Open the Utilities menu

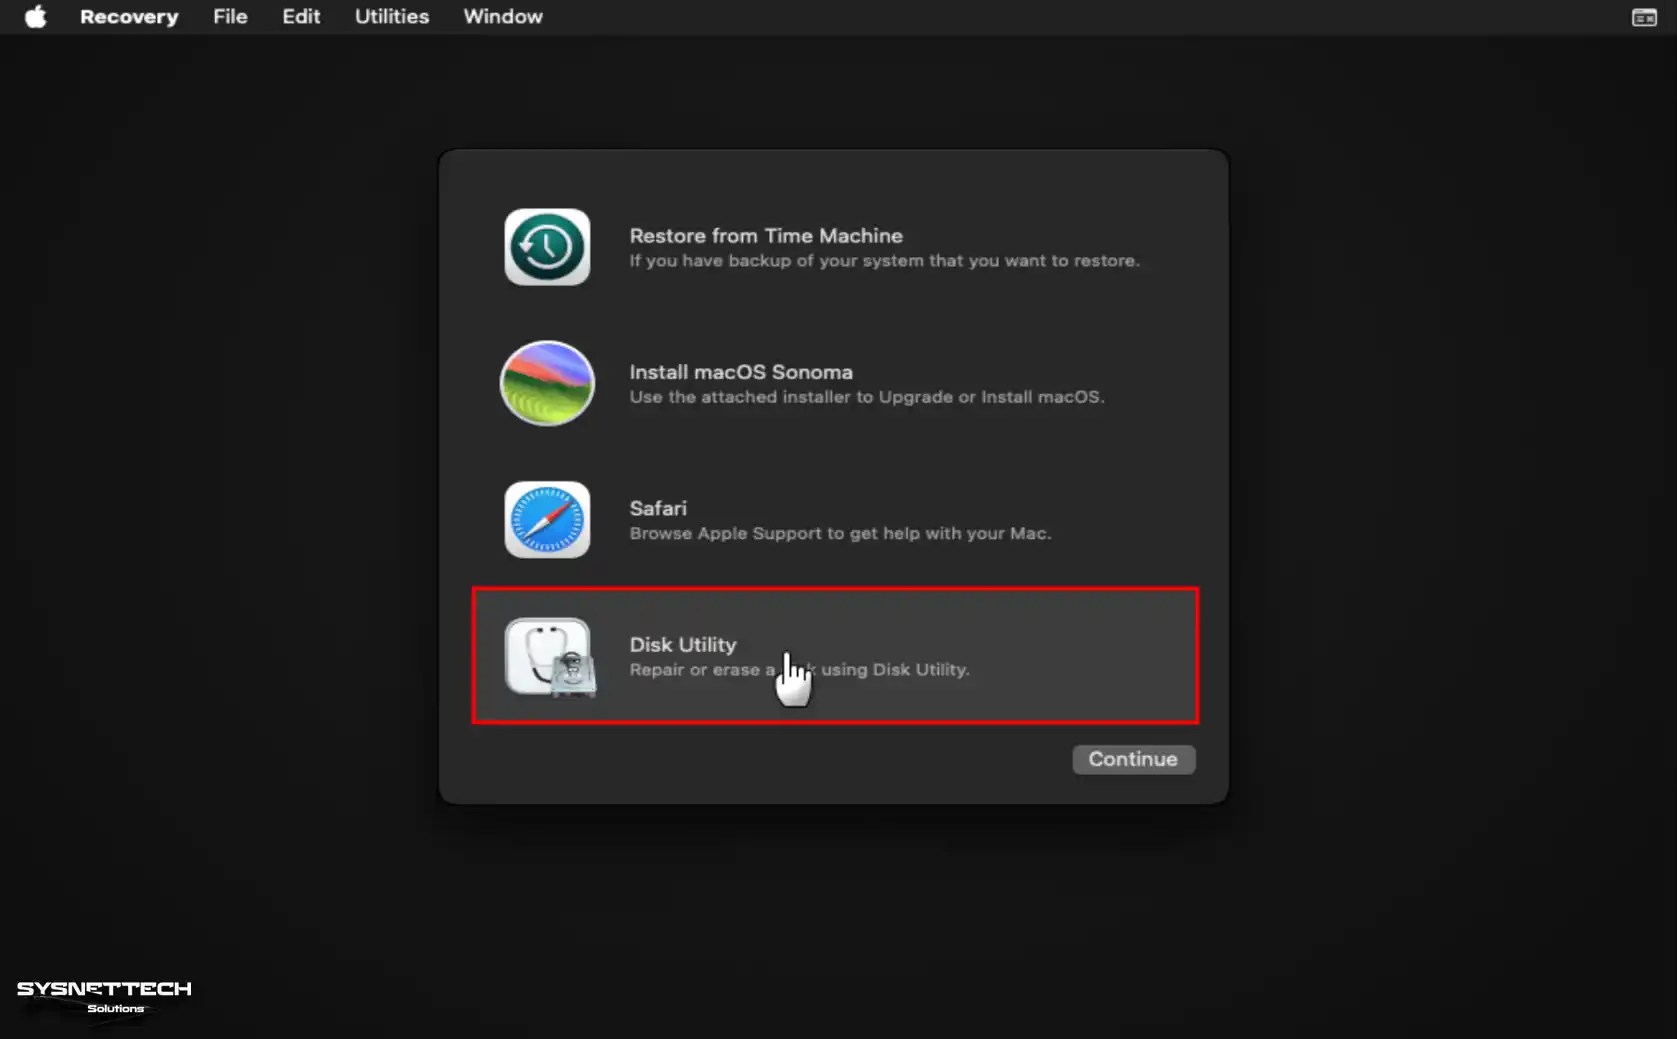(x=391, y=16)
